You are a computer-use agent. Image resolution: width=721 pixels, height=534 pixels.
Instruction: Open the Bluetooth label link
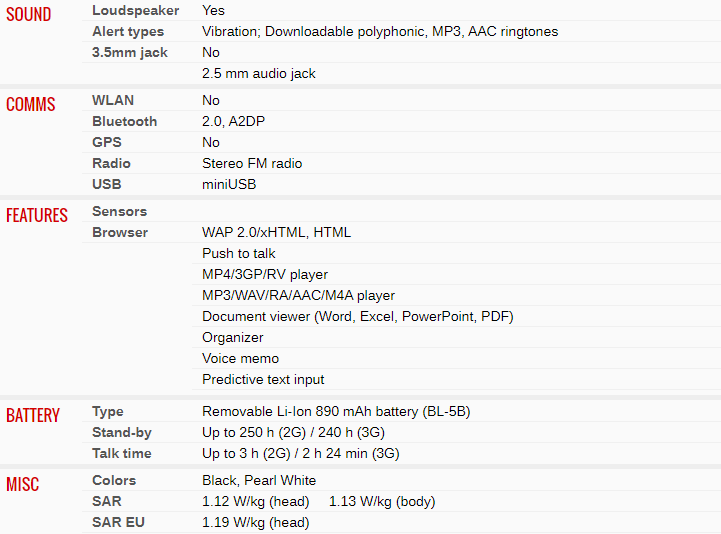[x=125, y=121]
